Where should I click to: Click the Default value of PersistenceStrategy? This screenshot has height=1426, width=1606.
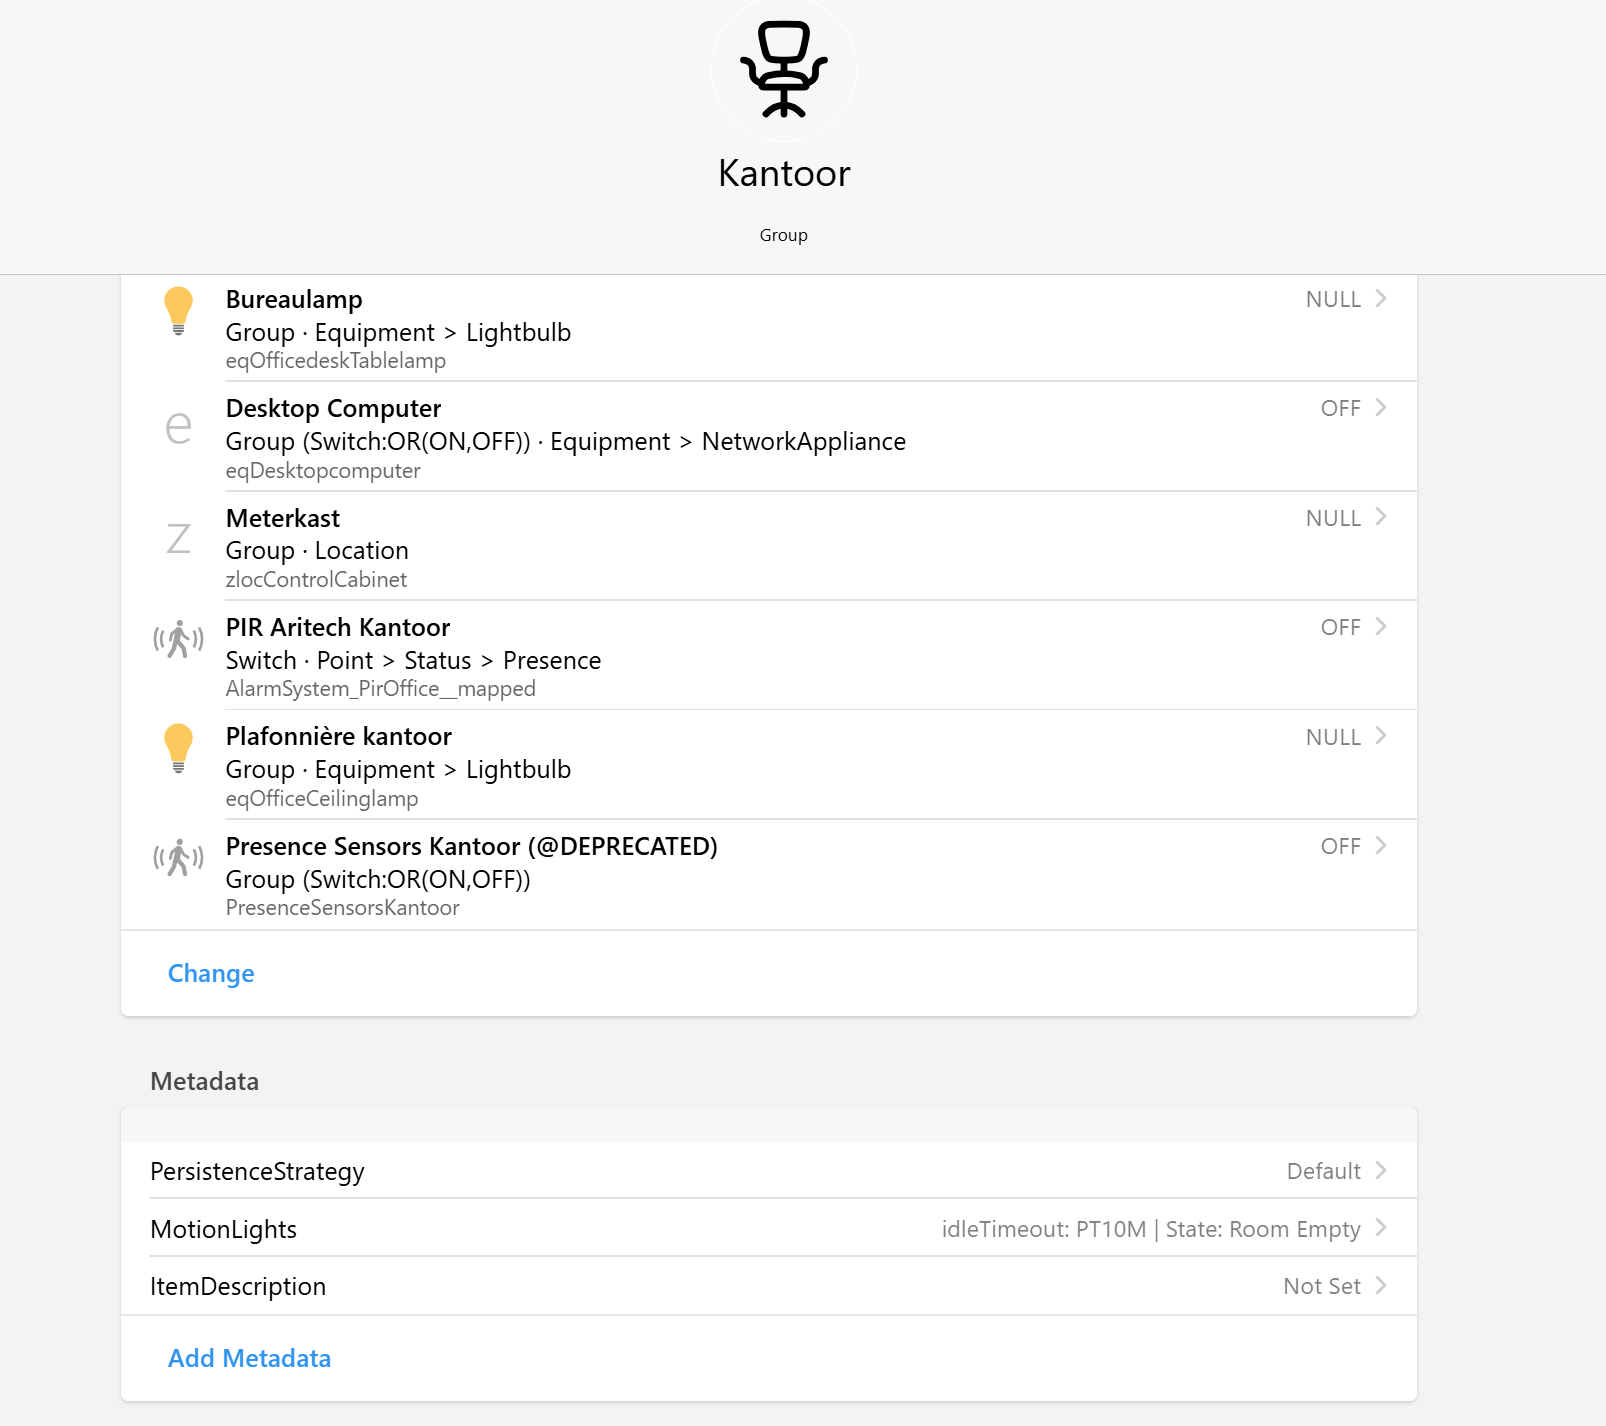tap(1324, 1171)
